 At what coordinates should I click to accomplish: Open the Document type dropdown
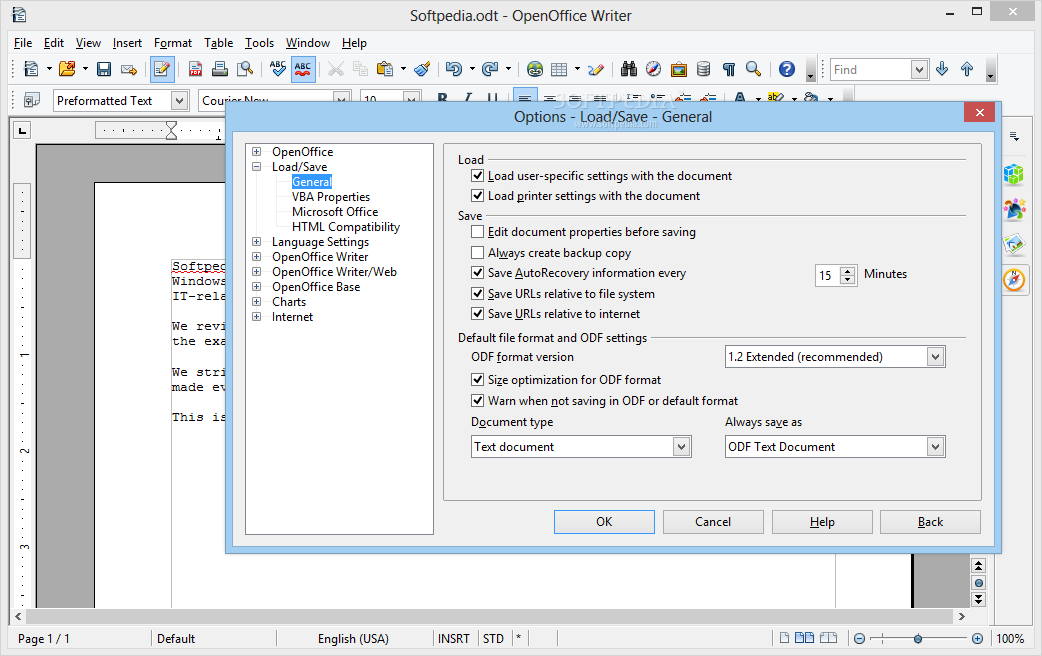pyautogui.click(x=681, y=447)
